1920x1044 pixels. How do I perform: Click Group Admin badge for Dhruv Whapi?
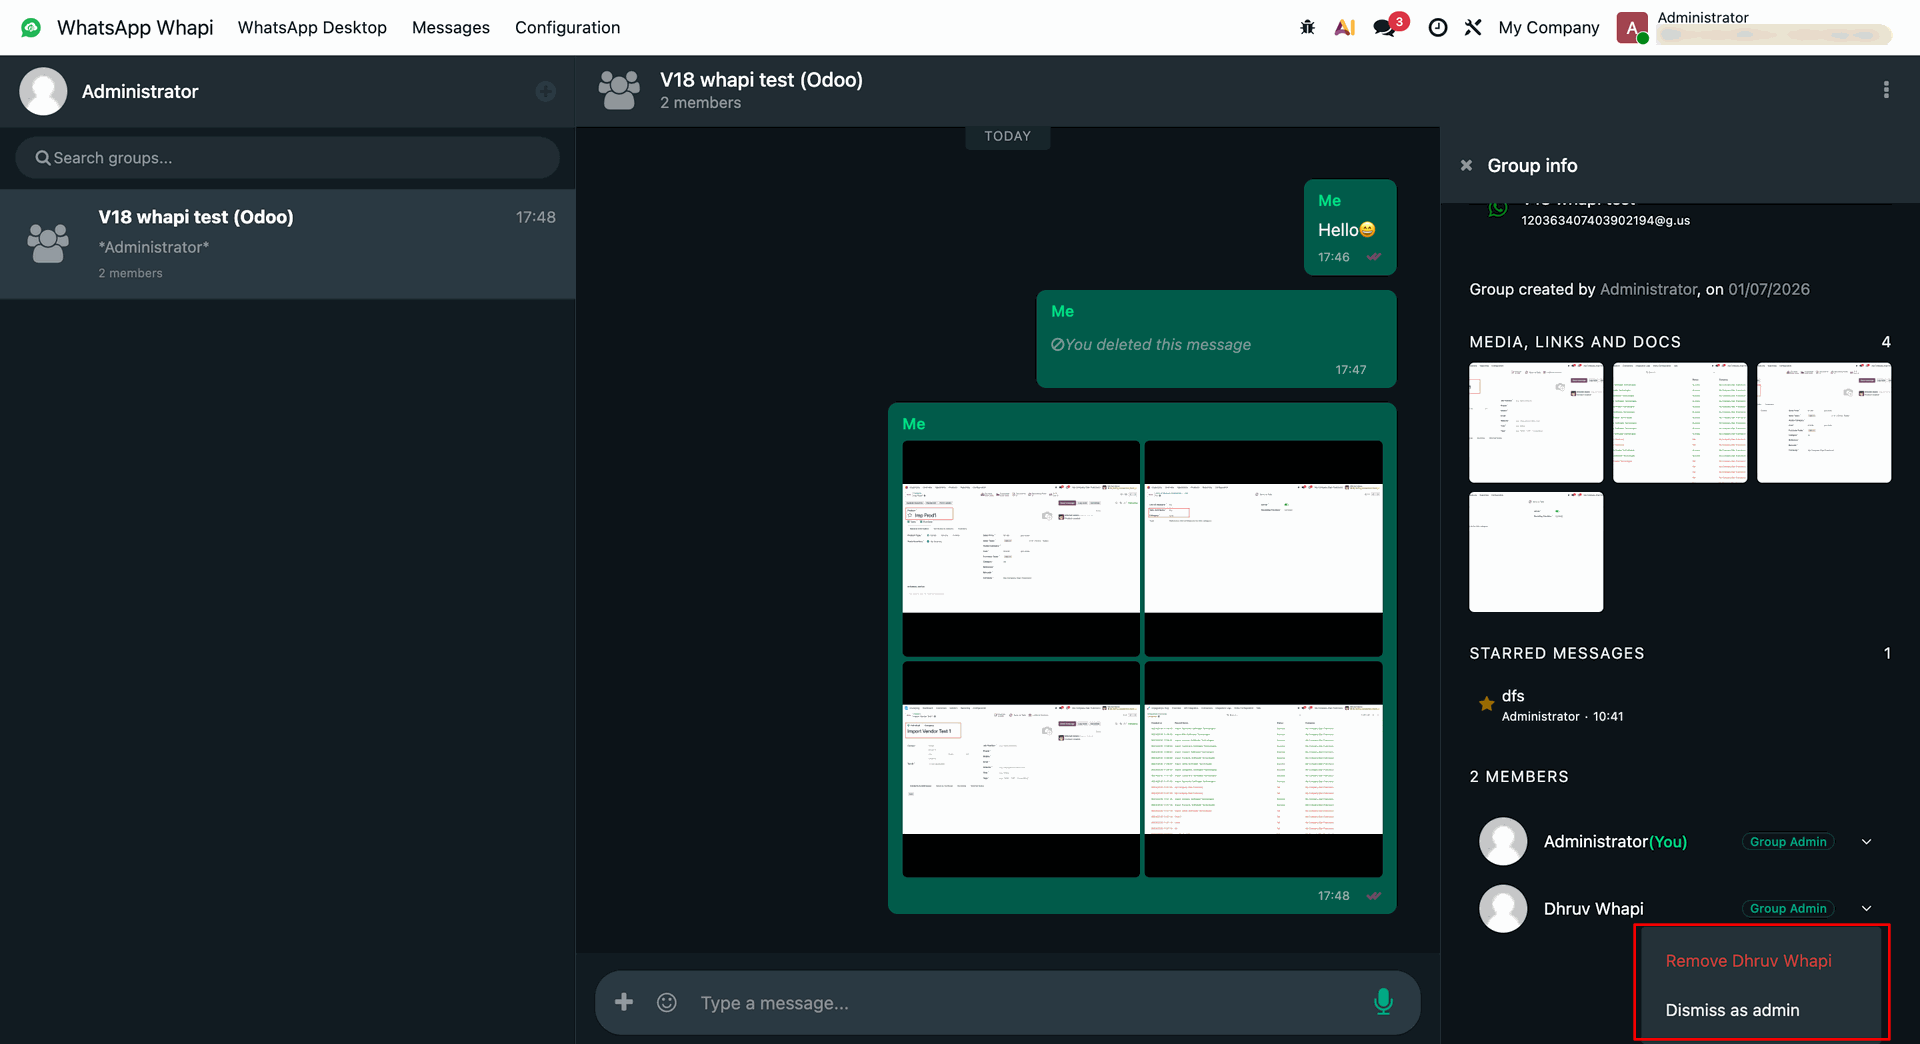pyautogui.click(x=1788, y=909)
